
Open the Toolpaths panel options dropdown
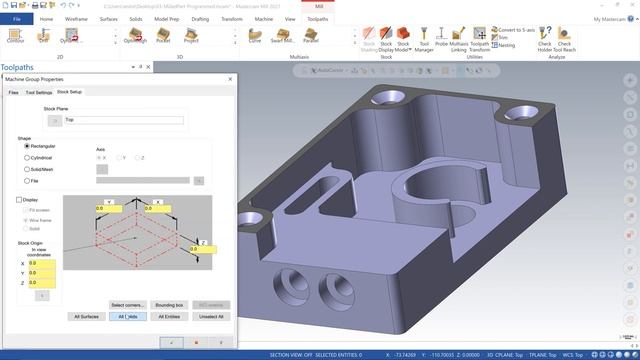133,67
